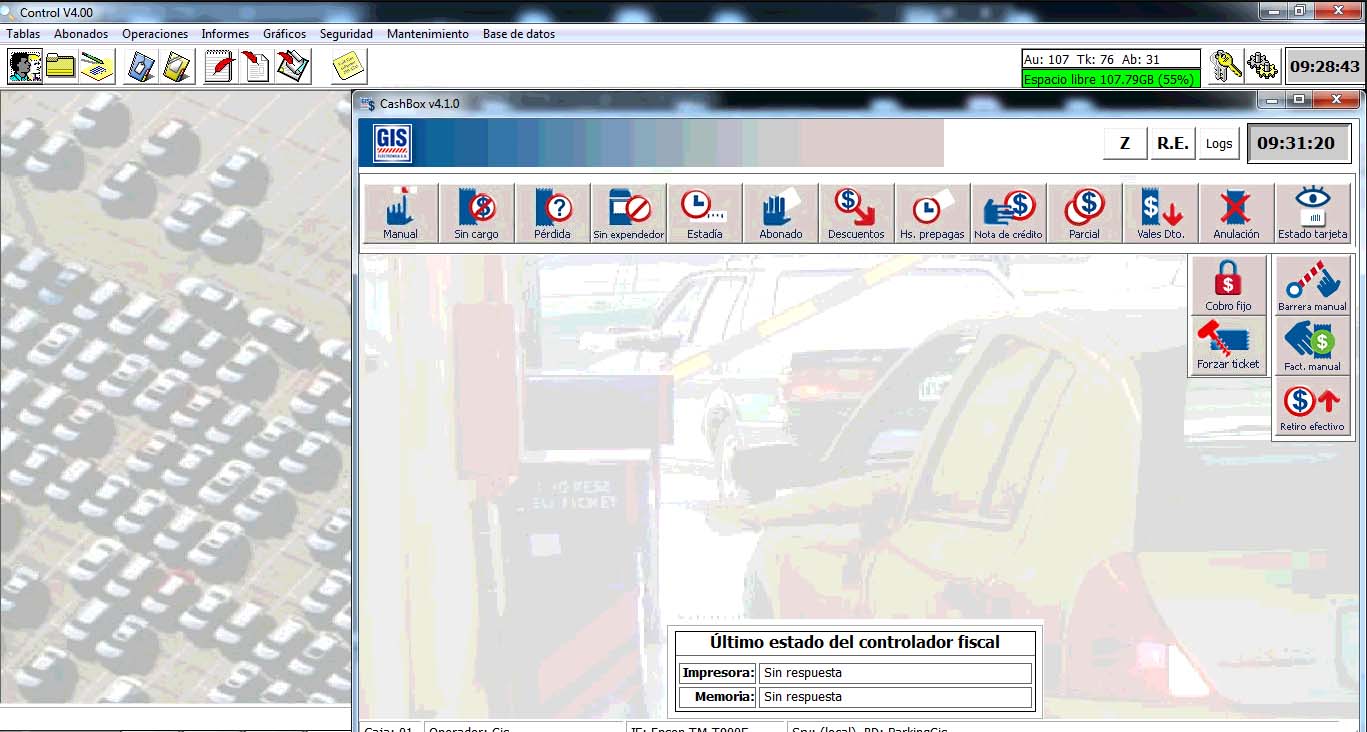Click the pencil and notepad icon in Control toolbar
Screen dimensions: 1367x732
[x=97, y=67]
